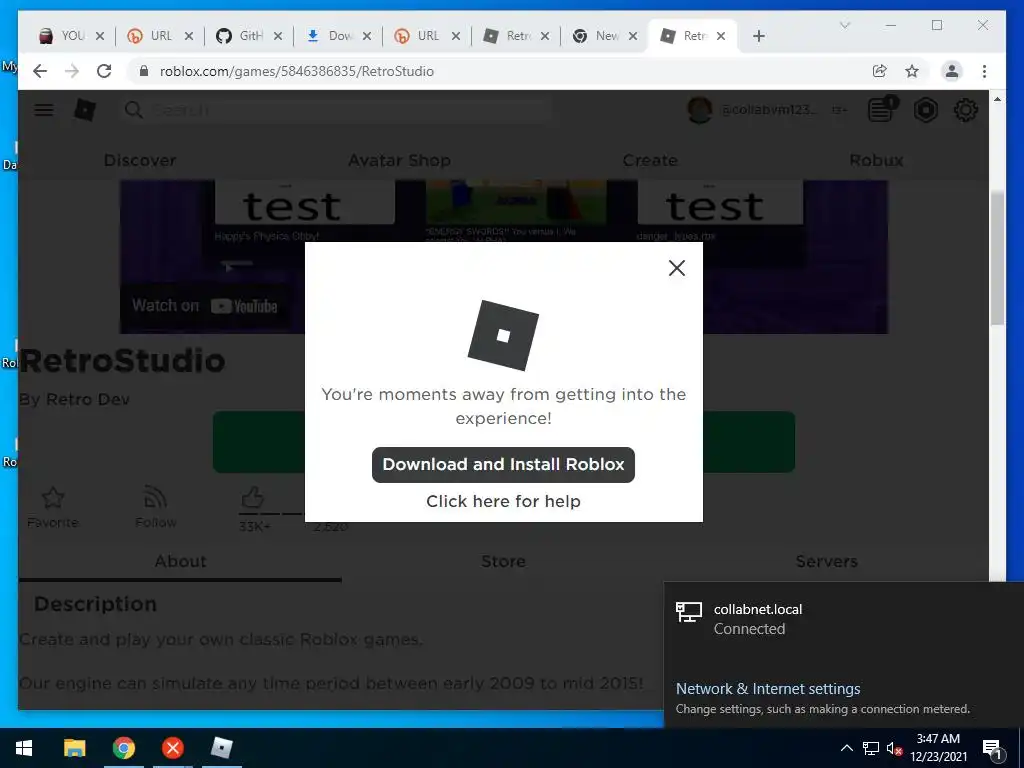The image size is (1024, 768).
Task: Open Roblox notifications feed icon
Action: point(882,110)
